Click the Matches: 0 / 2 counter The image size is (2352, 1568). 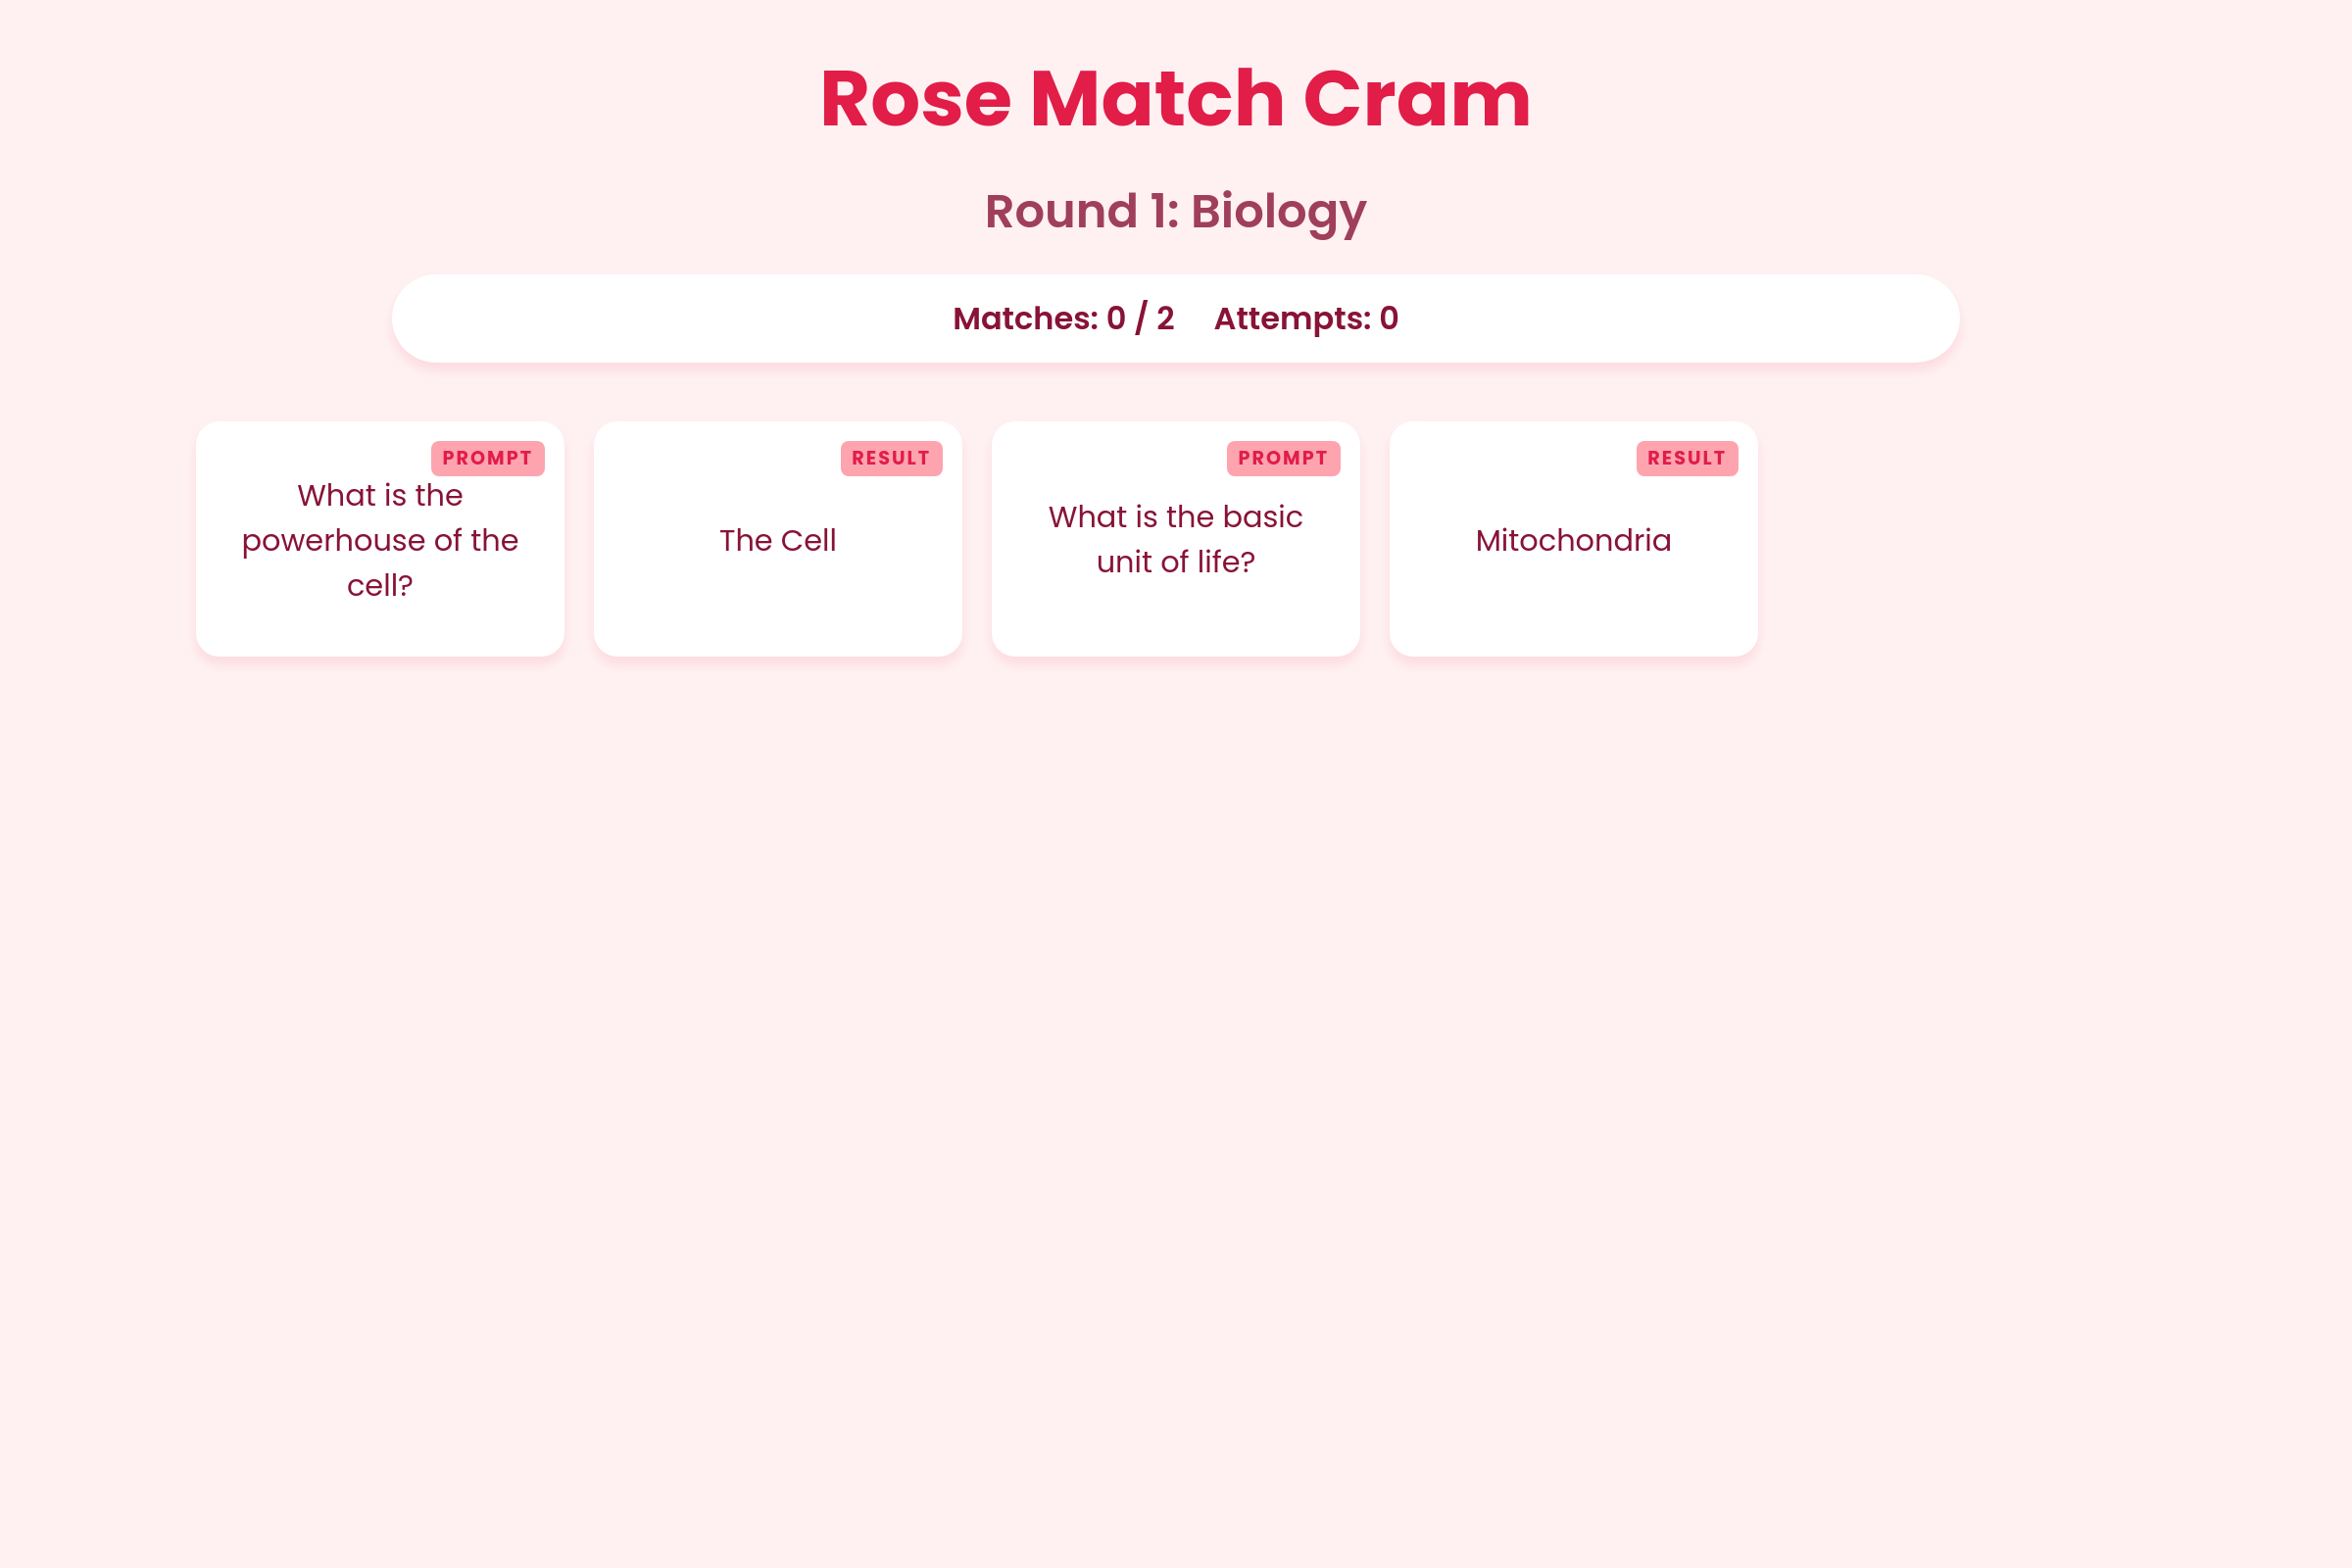[x=1064, y=318]
